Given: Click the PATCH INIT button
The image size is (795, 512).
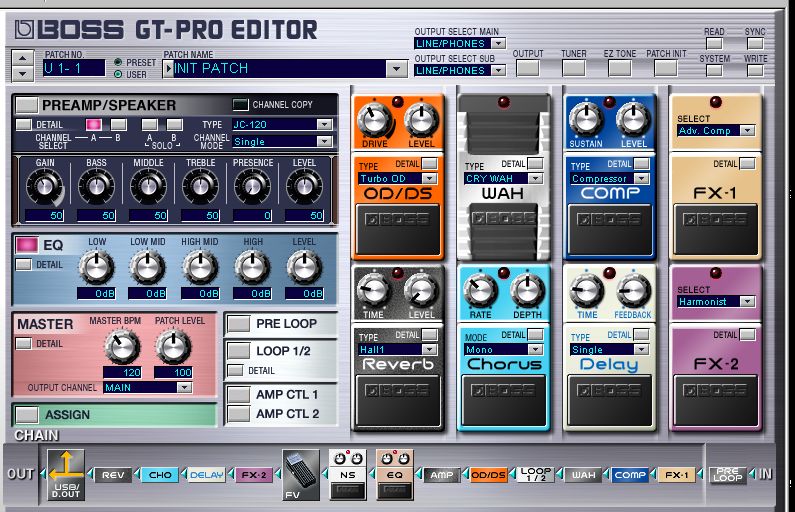Looking at the screenshot, I should [x=666, y=68].
